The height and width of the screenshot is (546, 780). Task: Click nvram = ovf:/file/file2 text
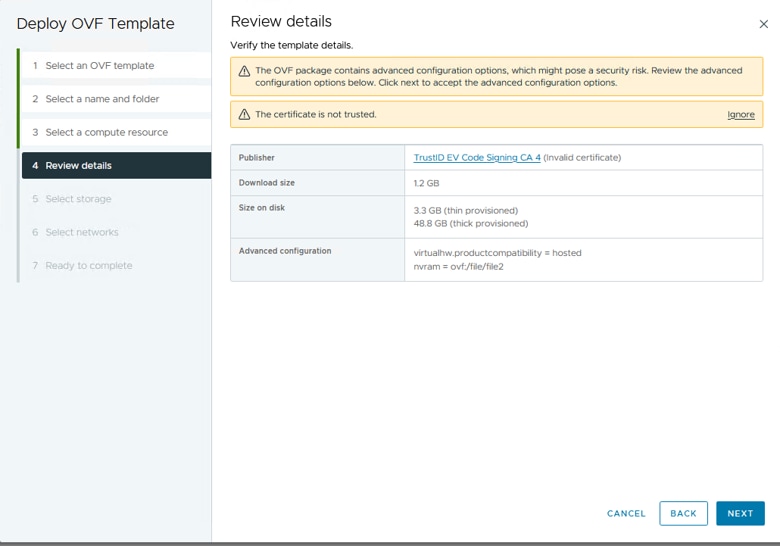pyautogui.click(x=459, y=267)
